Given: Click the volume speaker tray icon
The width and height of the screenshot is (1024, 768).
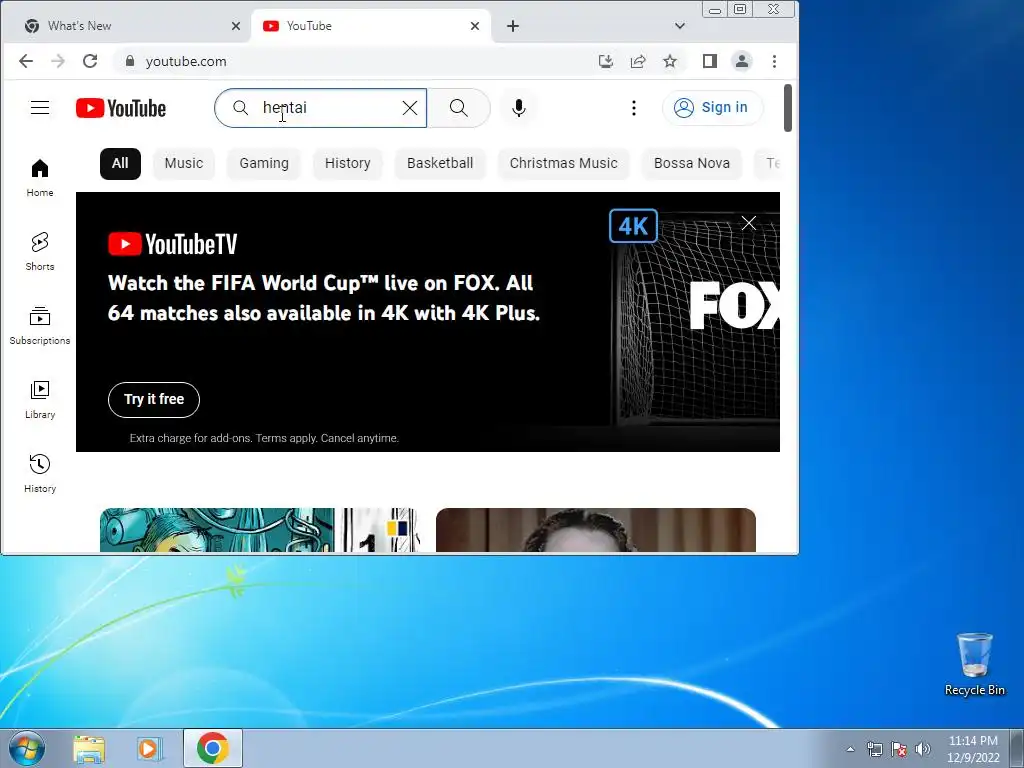Looking at the screenshot, I should tap(923, 749).
